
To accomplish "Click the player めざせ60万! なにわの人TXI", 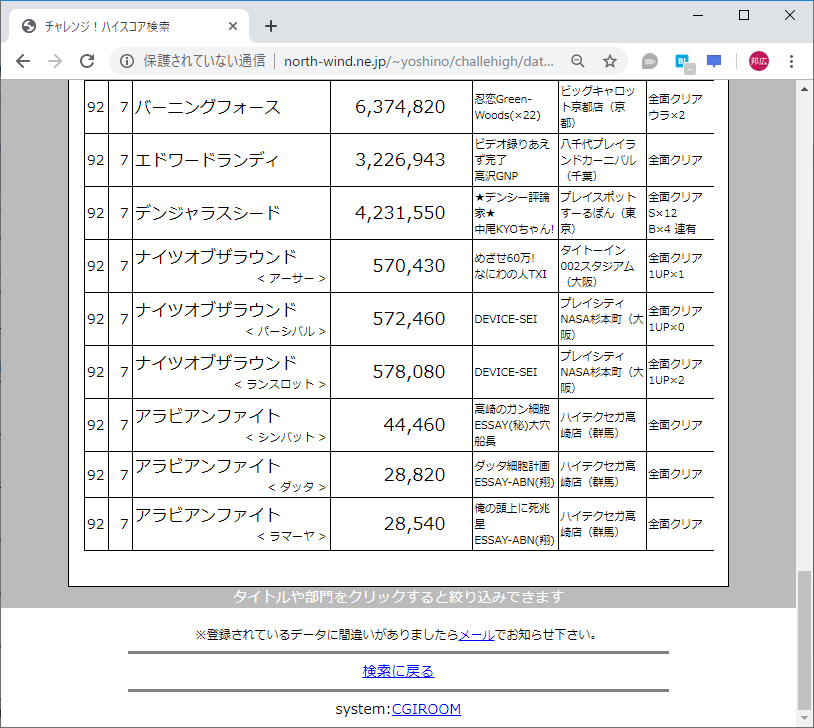I will point(510,266).
